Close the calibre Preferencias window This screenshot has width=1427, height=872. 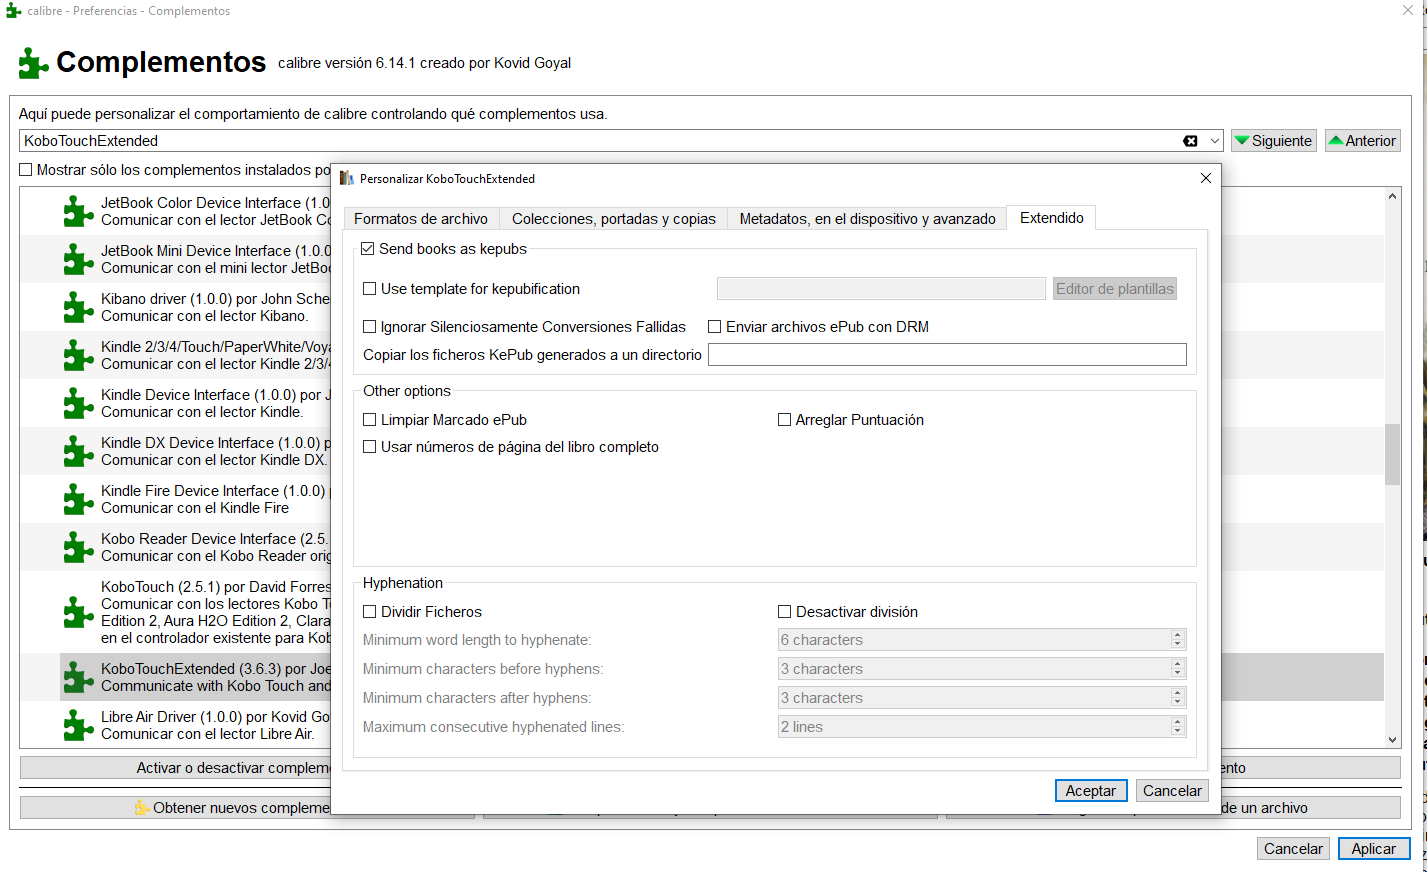tap(1408, 11)
